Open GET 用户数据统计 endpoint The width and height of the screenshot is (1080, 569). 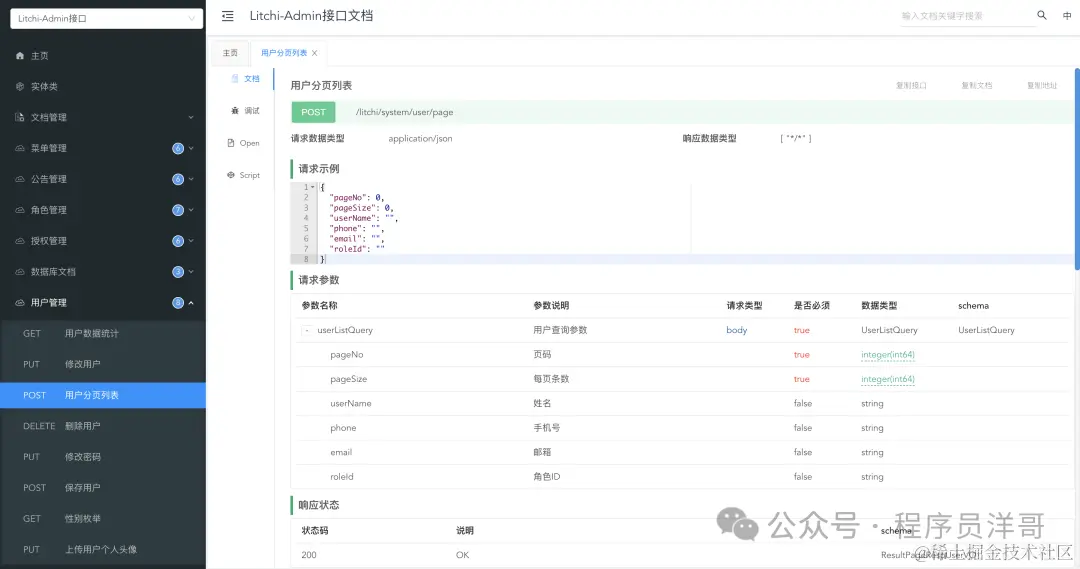(103, 333)
